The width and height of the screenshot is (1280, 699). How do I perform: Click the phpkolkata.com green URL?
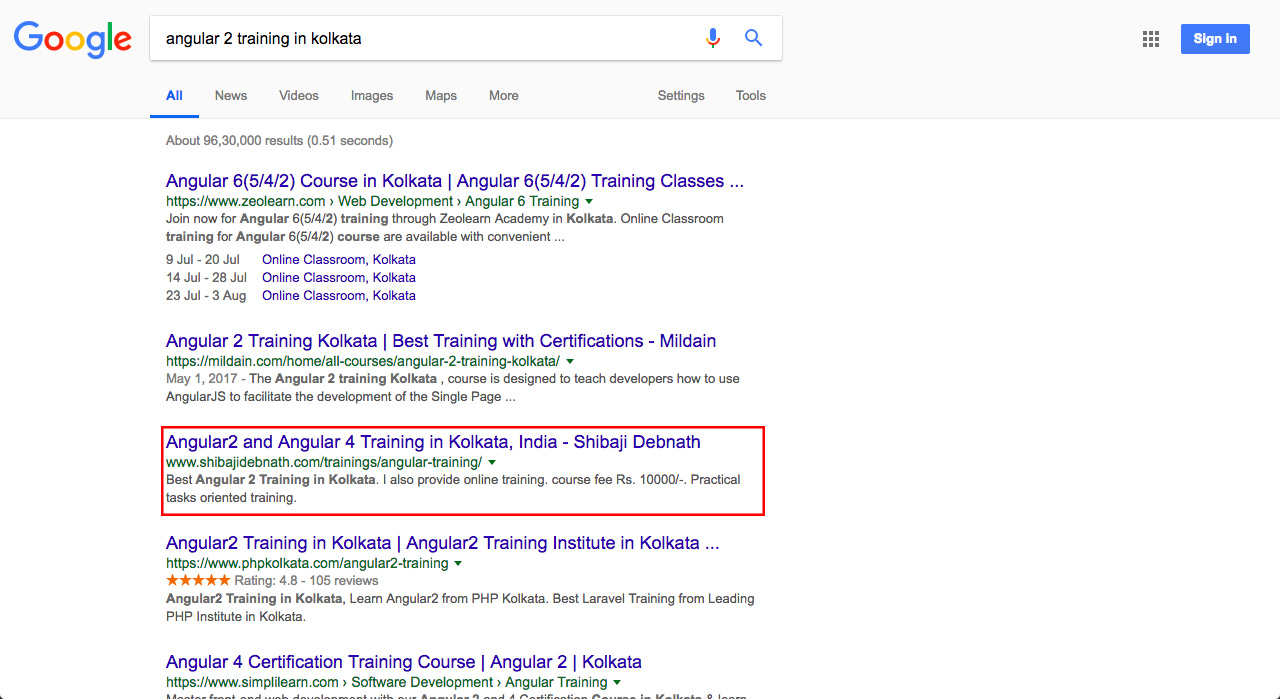307,563
